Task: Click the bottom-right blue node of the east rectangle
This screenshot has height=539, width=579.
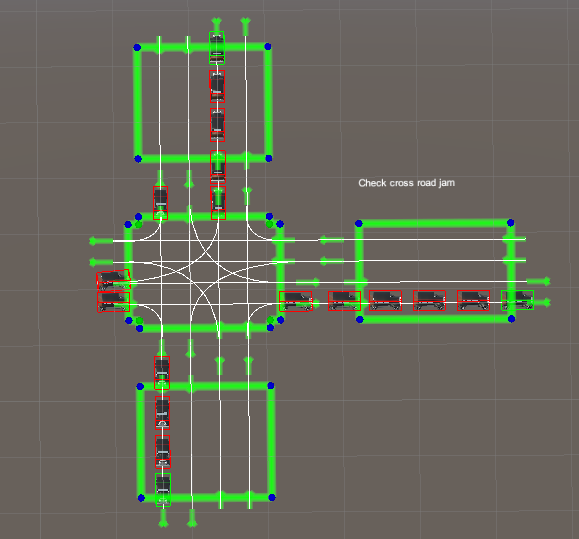Action: (511, 319)
